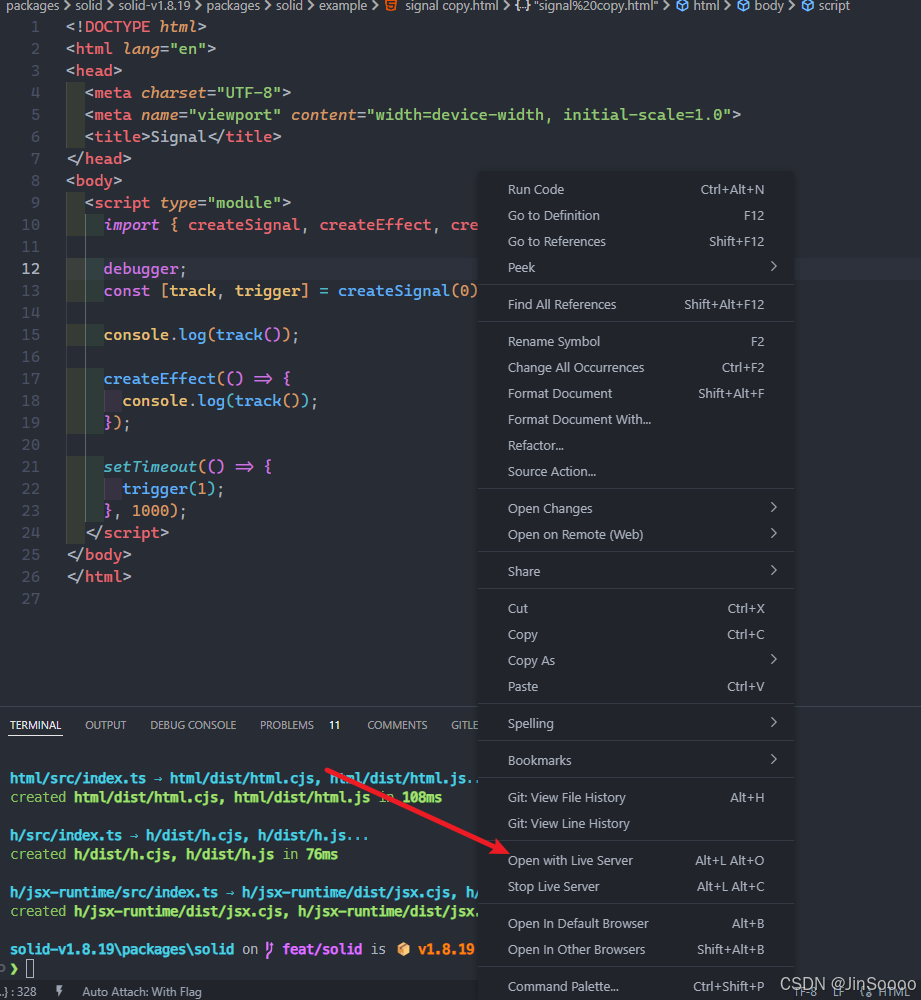921x1000 pixels.
Task: Open the Command Palette... entry
Action: pyautogui.click(x=635, y=987)
